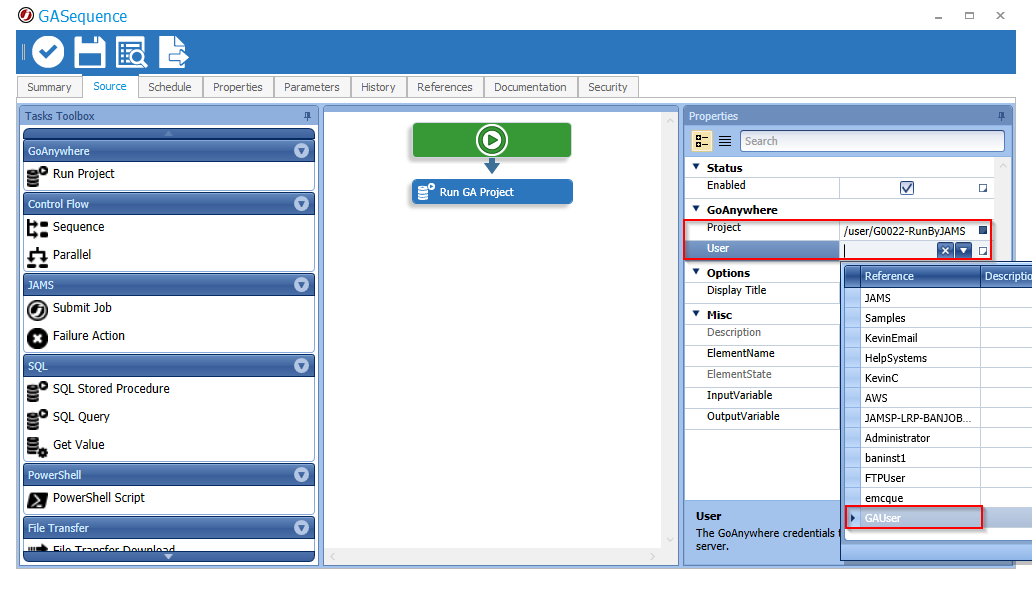Click the document export toolbar icon
The height and width of the screenshot is (590, 1032).
coord(173,52)
